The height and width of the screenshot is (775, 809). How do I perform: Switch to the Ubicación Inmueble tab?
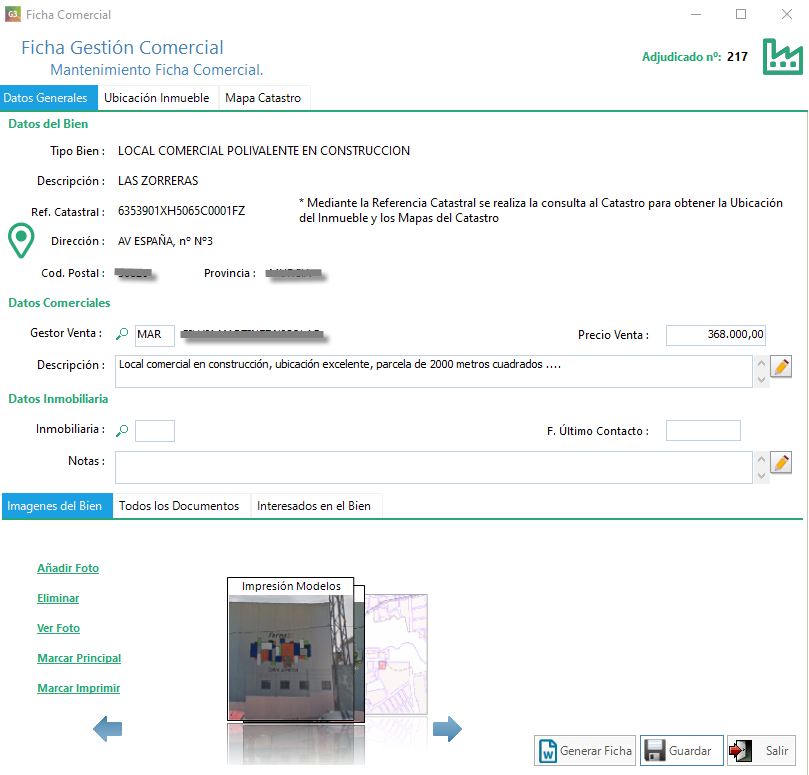click(157, 98)
